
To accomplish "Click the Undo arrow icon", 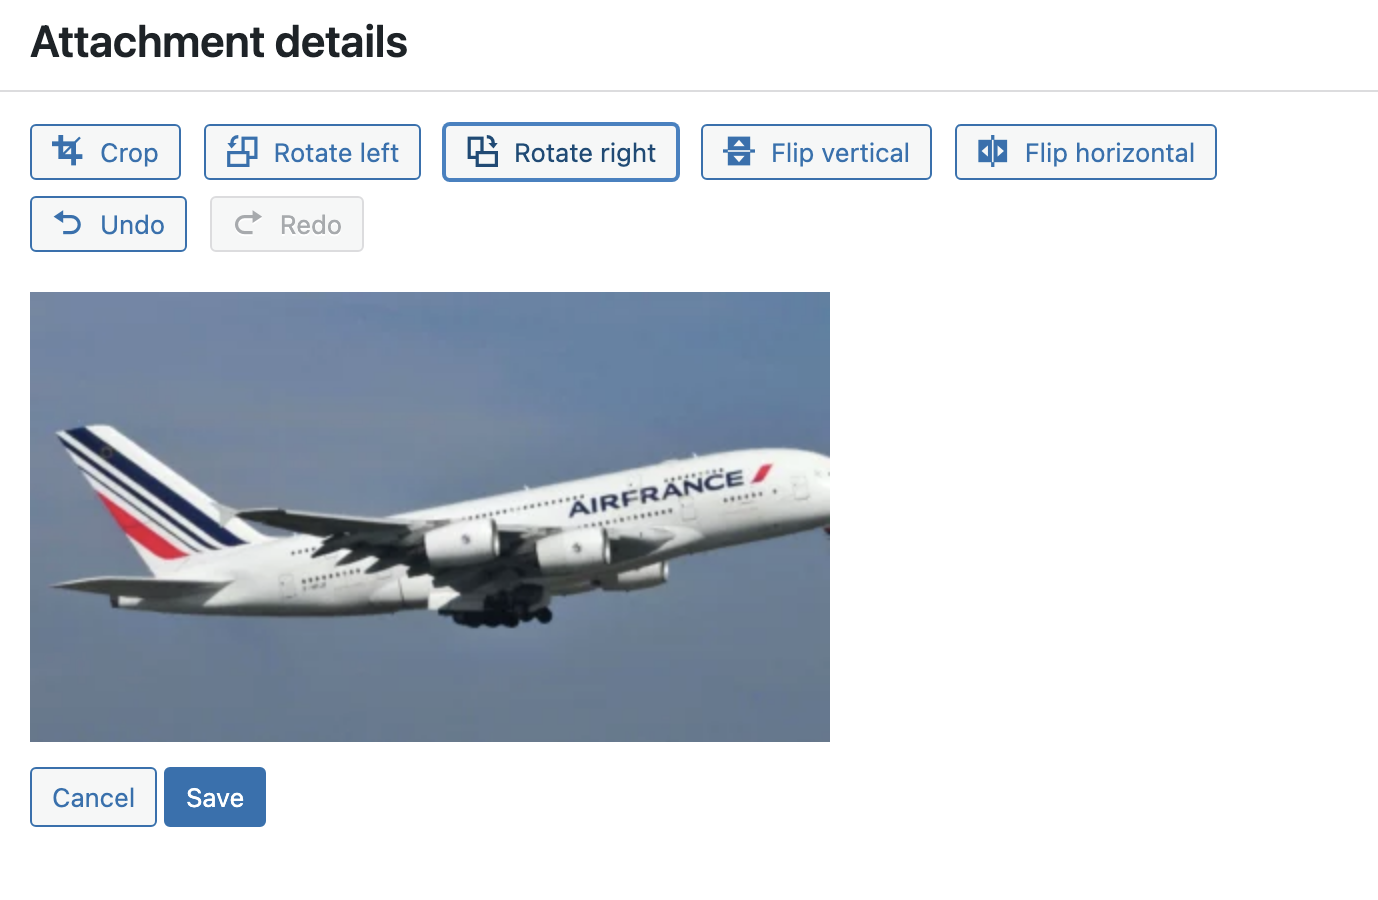I will 68,223.
